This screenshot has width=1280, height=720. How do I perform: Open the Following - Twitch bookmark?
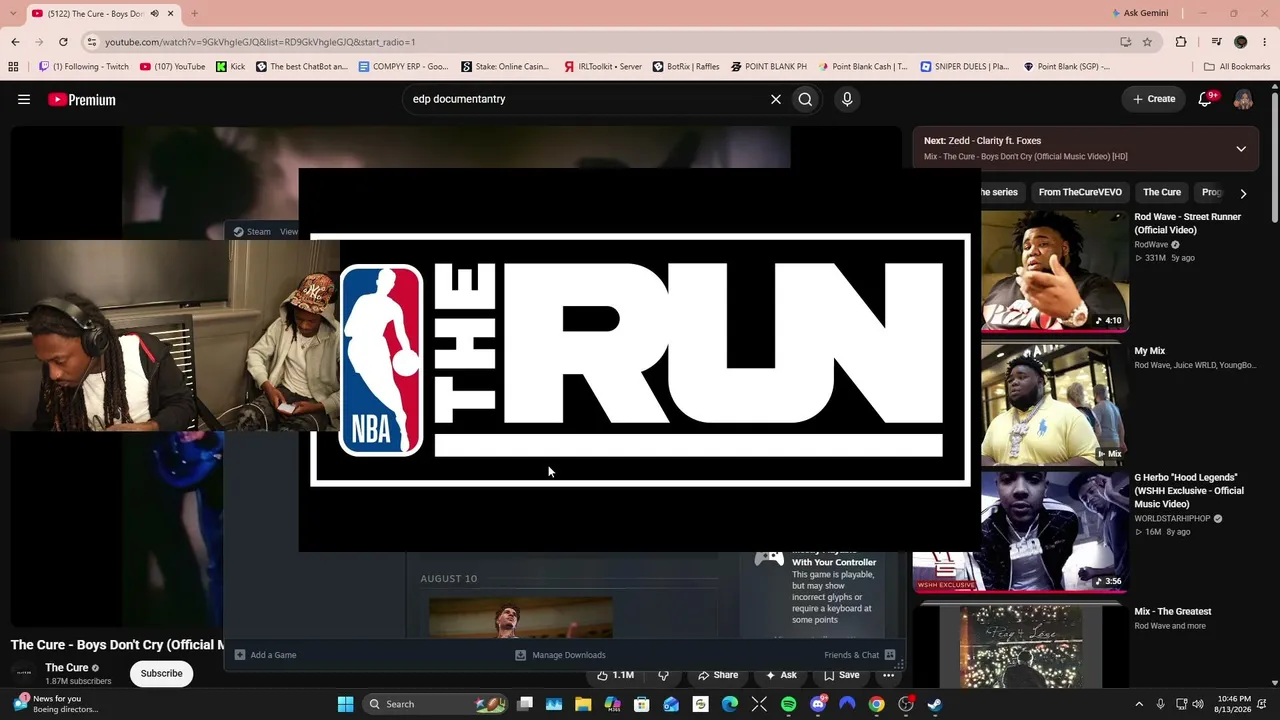tap(84, 67)
